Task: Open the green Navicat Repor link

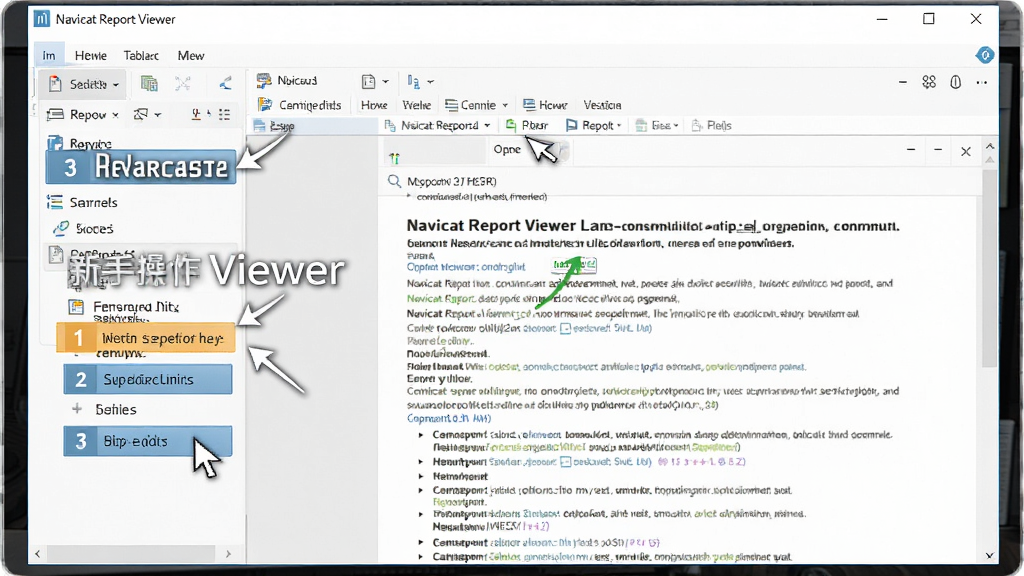Action: pos(441,298)
